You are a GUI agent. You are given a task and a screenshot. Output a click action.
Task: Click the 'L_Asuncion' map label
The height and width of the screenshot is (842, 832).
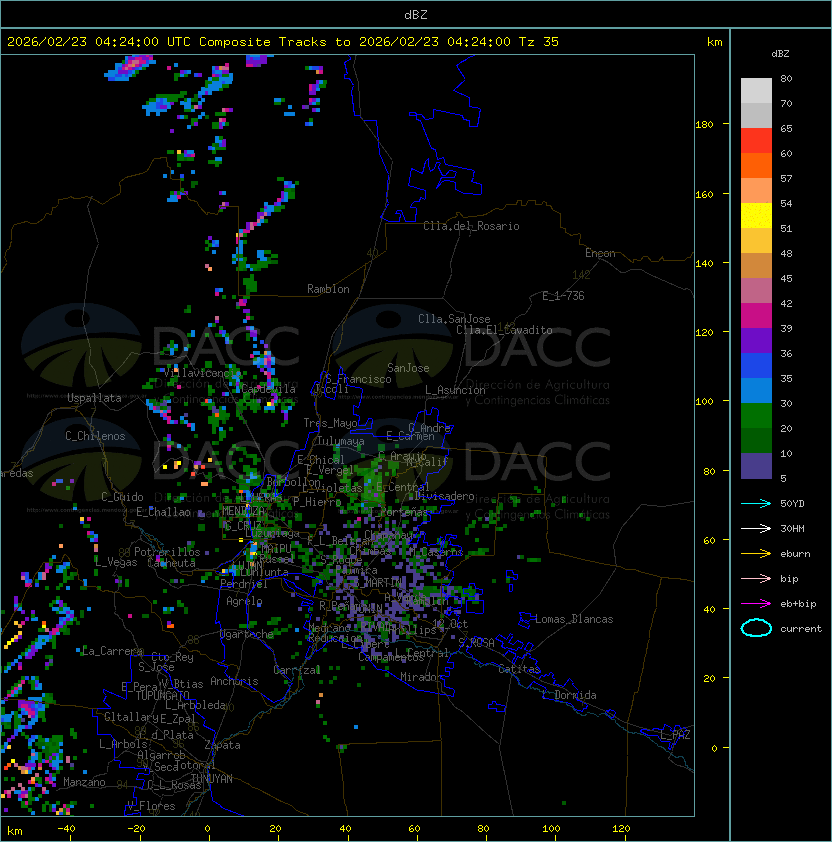click(455, 390)
